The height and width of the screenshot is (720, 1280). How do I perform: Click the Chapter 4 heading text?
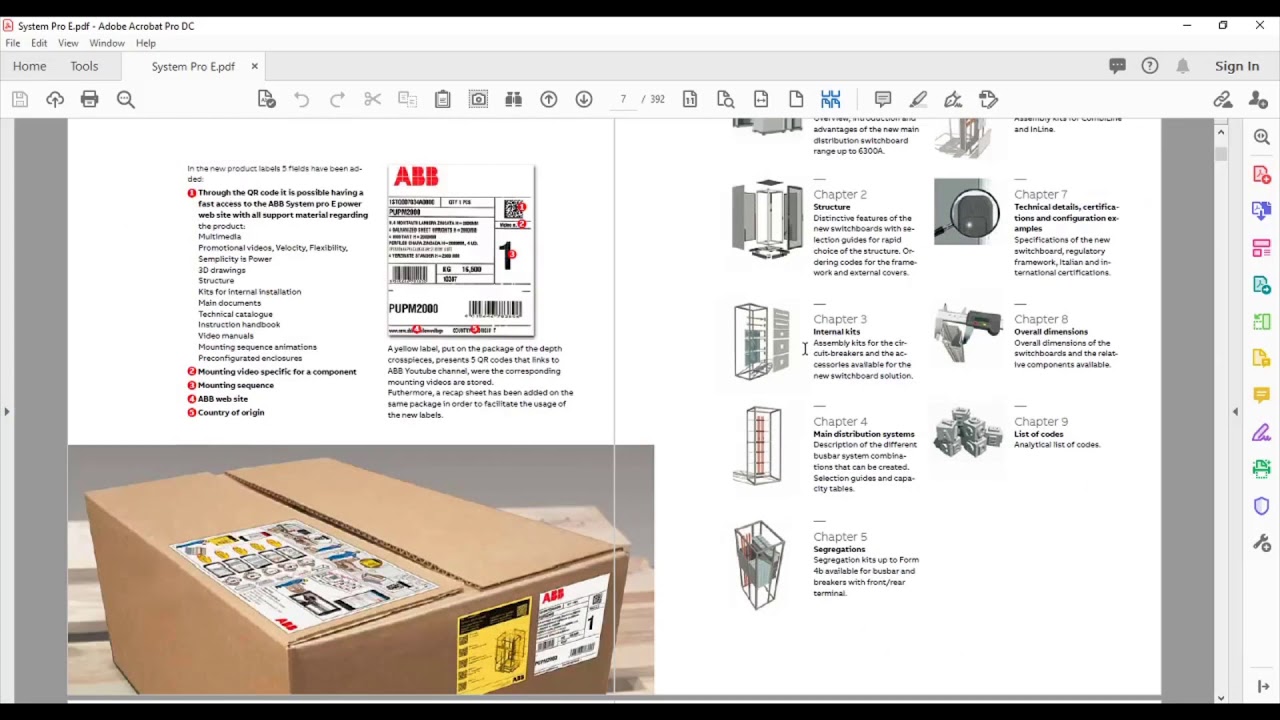click(840, 422)
